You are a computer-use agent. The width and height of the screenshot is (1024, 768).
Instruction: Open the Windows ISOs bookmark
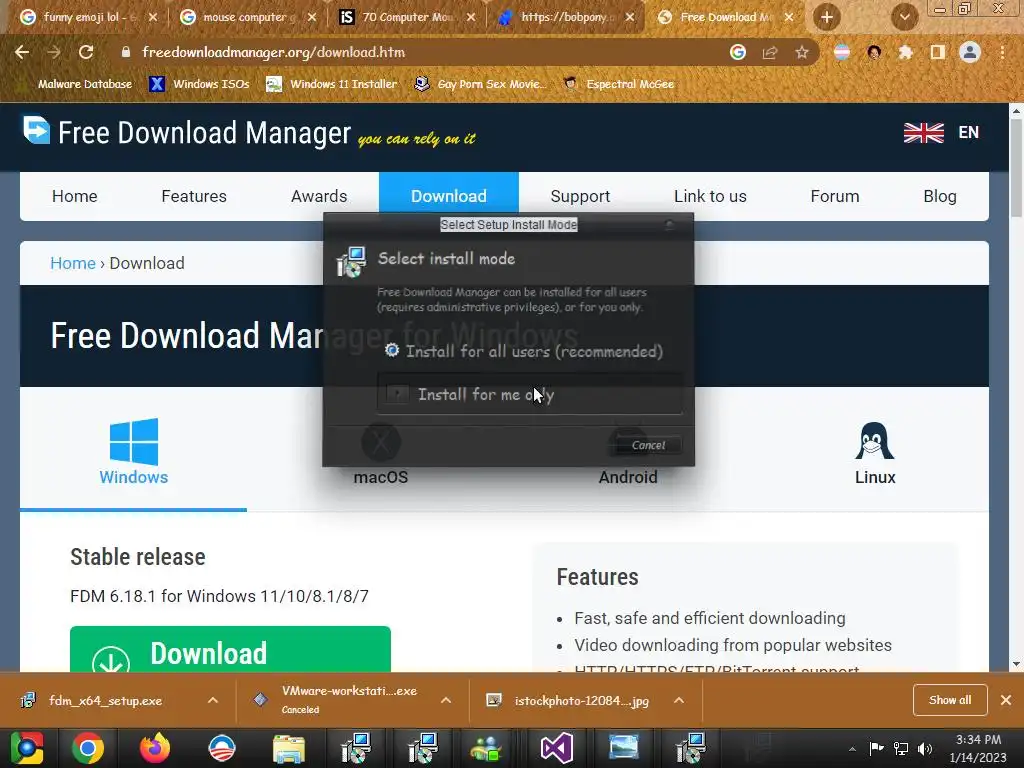click(199, 84)
